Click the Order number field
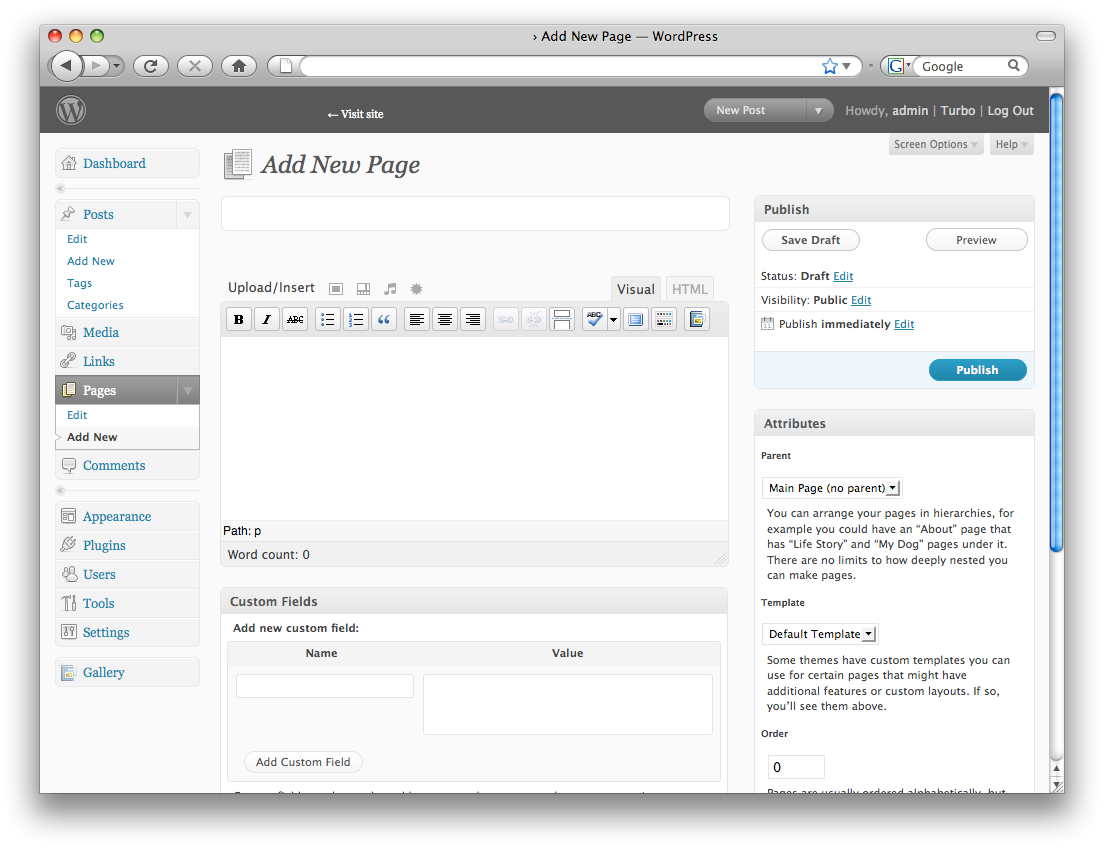 [796, 767]
